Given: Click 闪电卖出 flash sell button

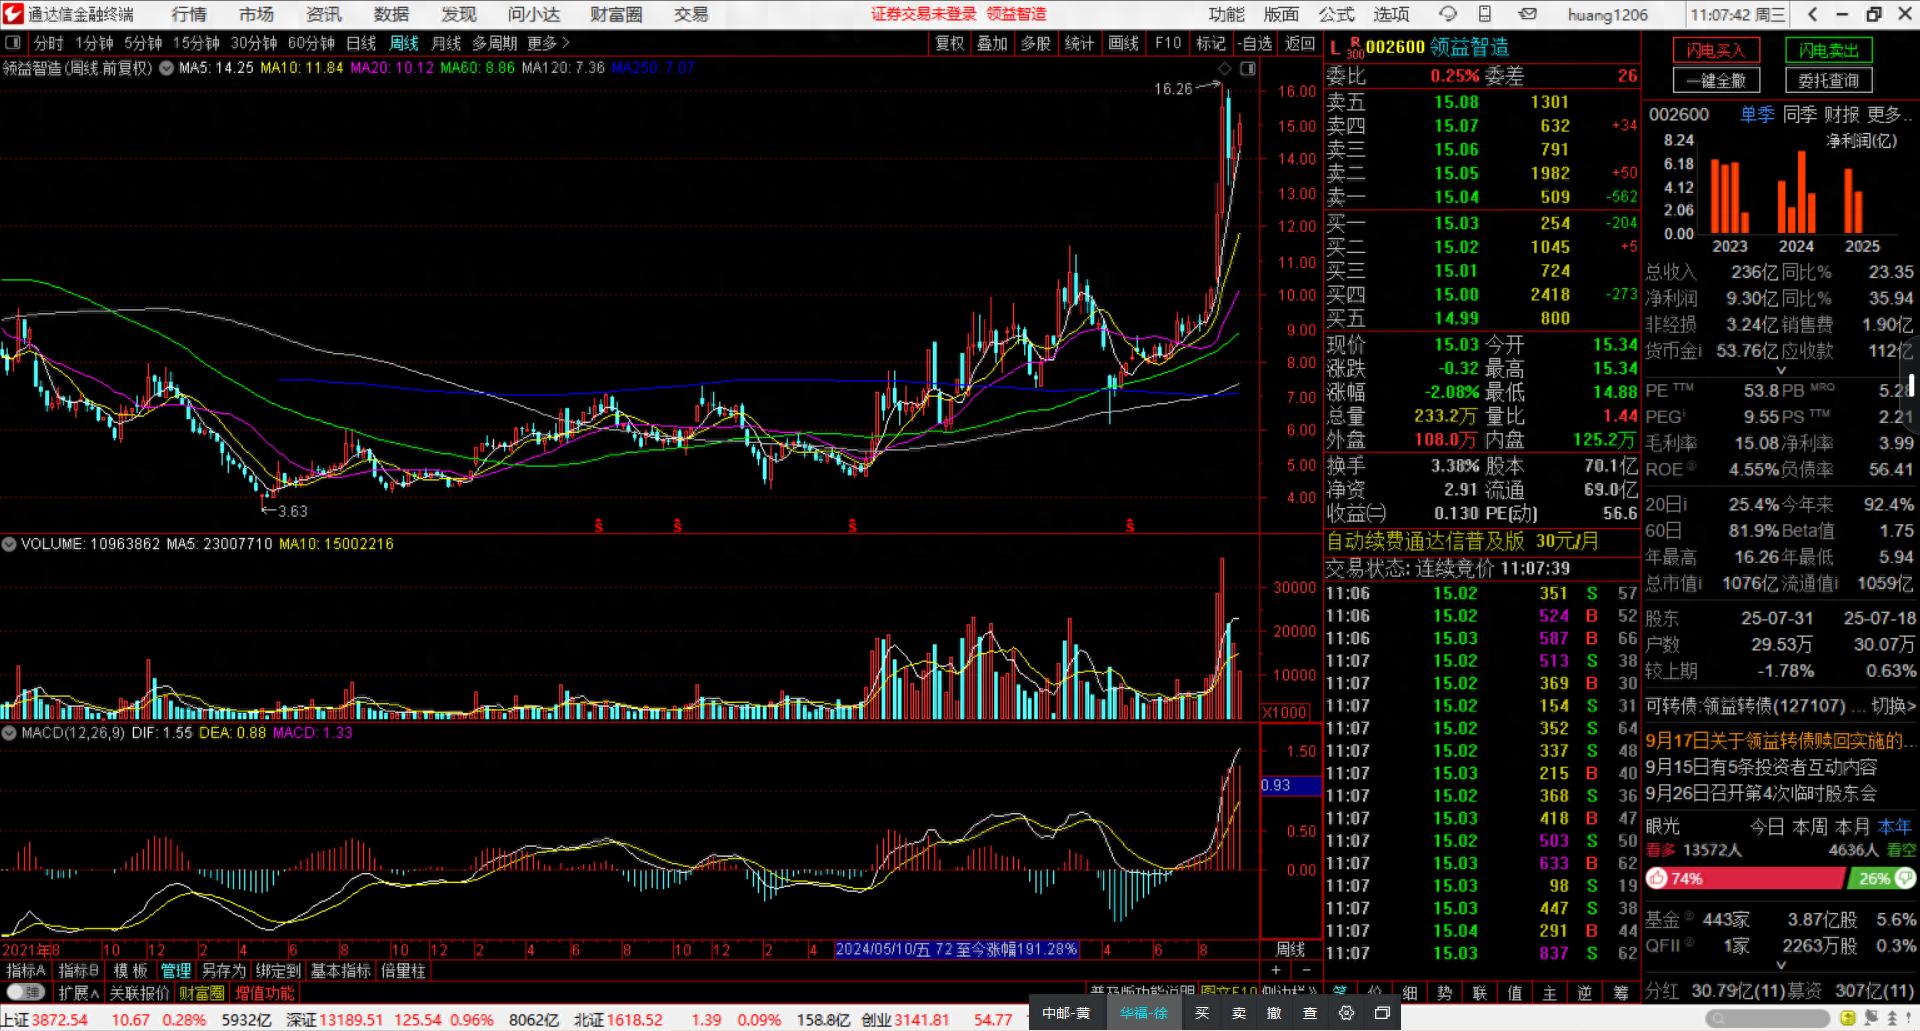Looking at the screenshot, I should (x=1829, y=50).
